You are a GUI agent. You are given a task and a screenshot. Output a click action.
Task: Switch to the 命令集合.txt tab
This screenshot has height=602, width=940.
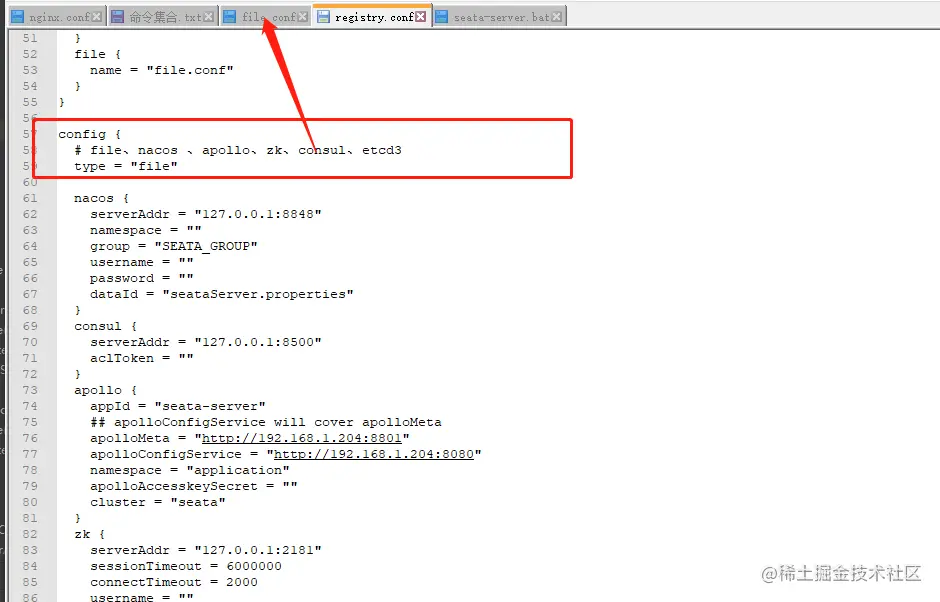pyautogui.click(x=162, y=17)
